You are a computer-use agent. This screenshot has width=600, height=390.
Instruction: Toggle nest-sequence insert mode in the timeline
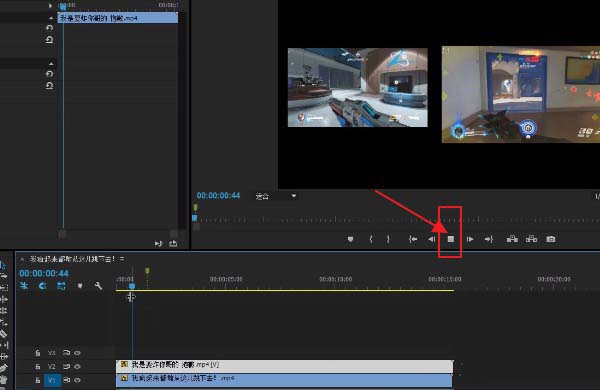(24, 286)
